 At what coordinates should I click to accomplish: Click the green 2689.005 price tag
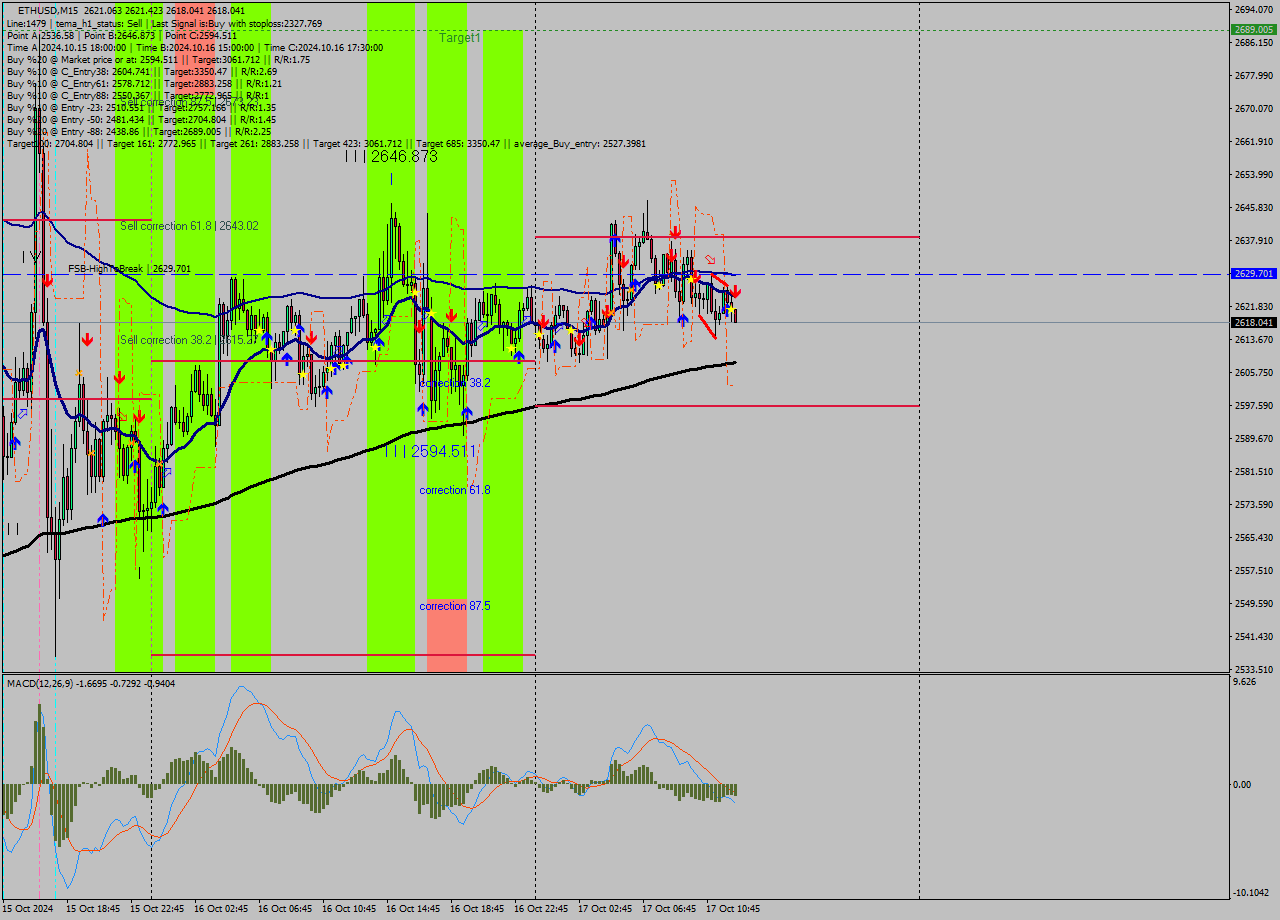[1253, 30]
